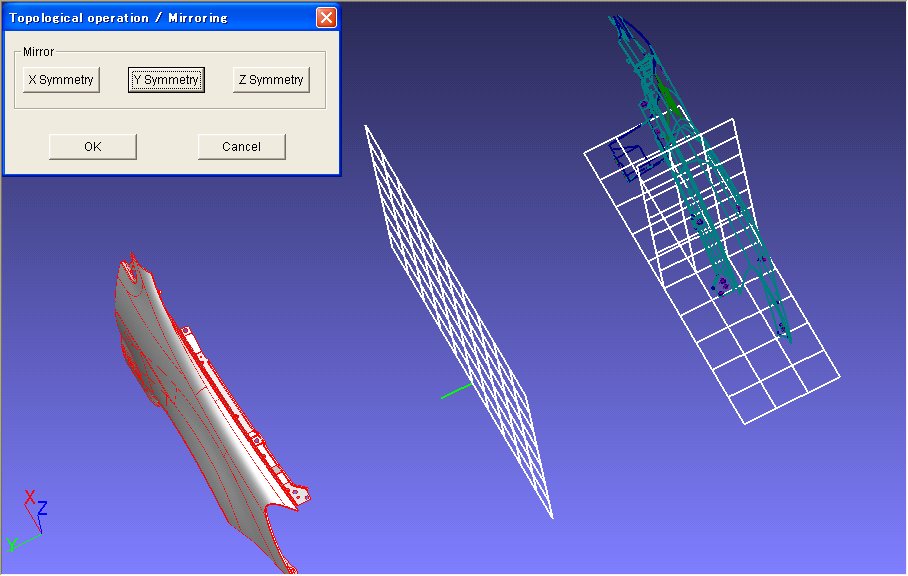The width and height of the screenshot is (908, 576).
Task: Click the XYZ axis triad indicator
Action: coord(26,520)
